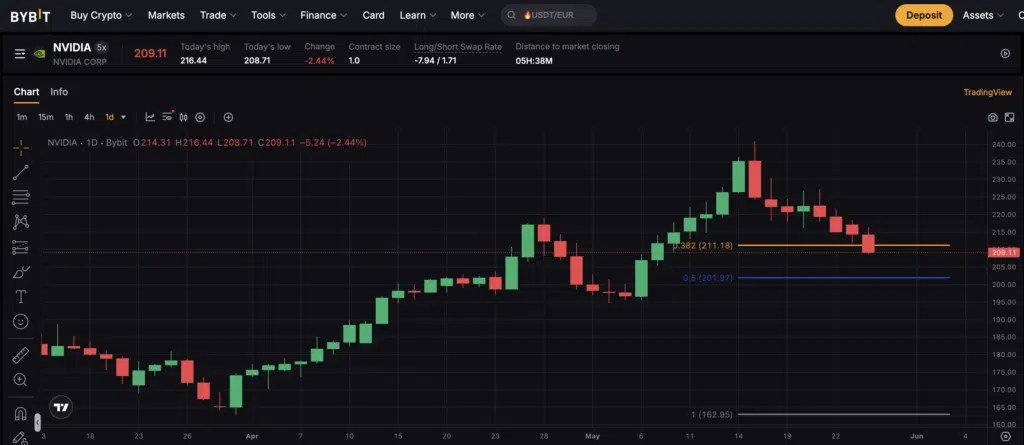This screenshot has height=445, width=1024.
Task: Expand the Learn dropdown menu
Action: pos(418,15)
